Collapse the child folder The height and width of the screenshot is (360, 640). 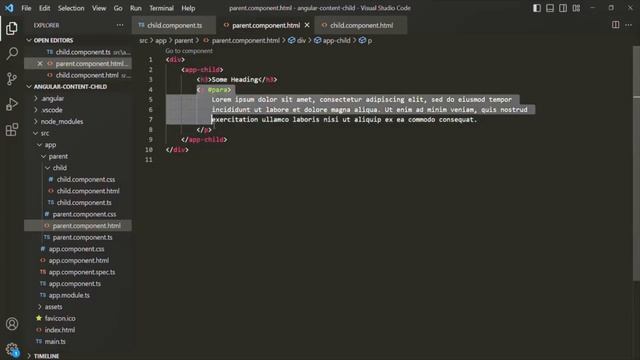coord(60,168)
